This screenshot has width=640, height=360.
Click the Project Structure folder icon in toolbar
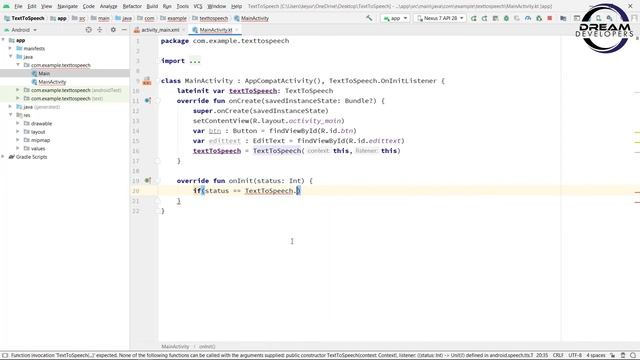click(x=563, y=18)
